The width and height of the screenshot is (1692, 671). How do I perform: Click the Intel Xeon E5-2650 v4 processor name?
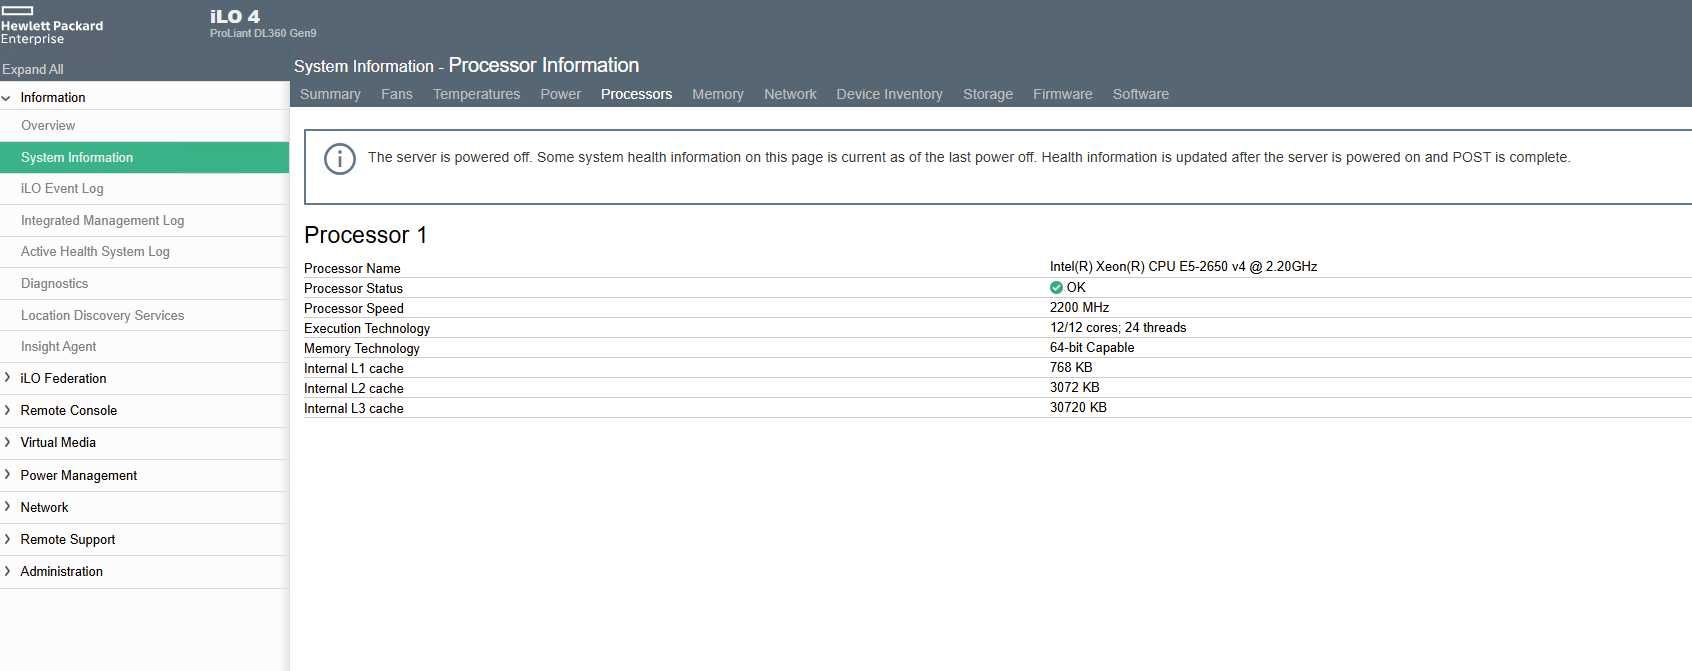1183,266
